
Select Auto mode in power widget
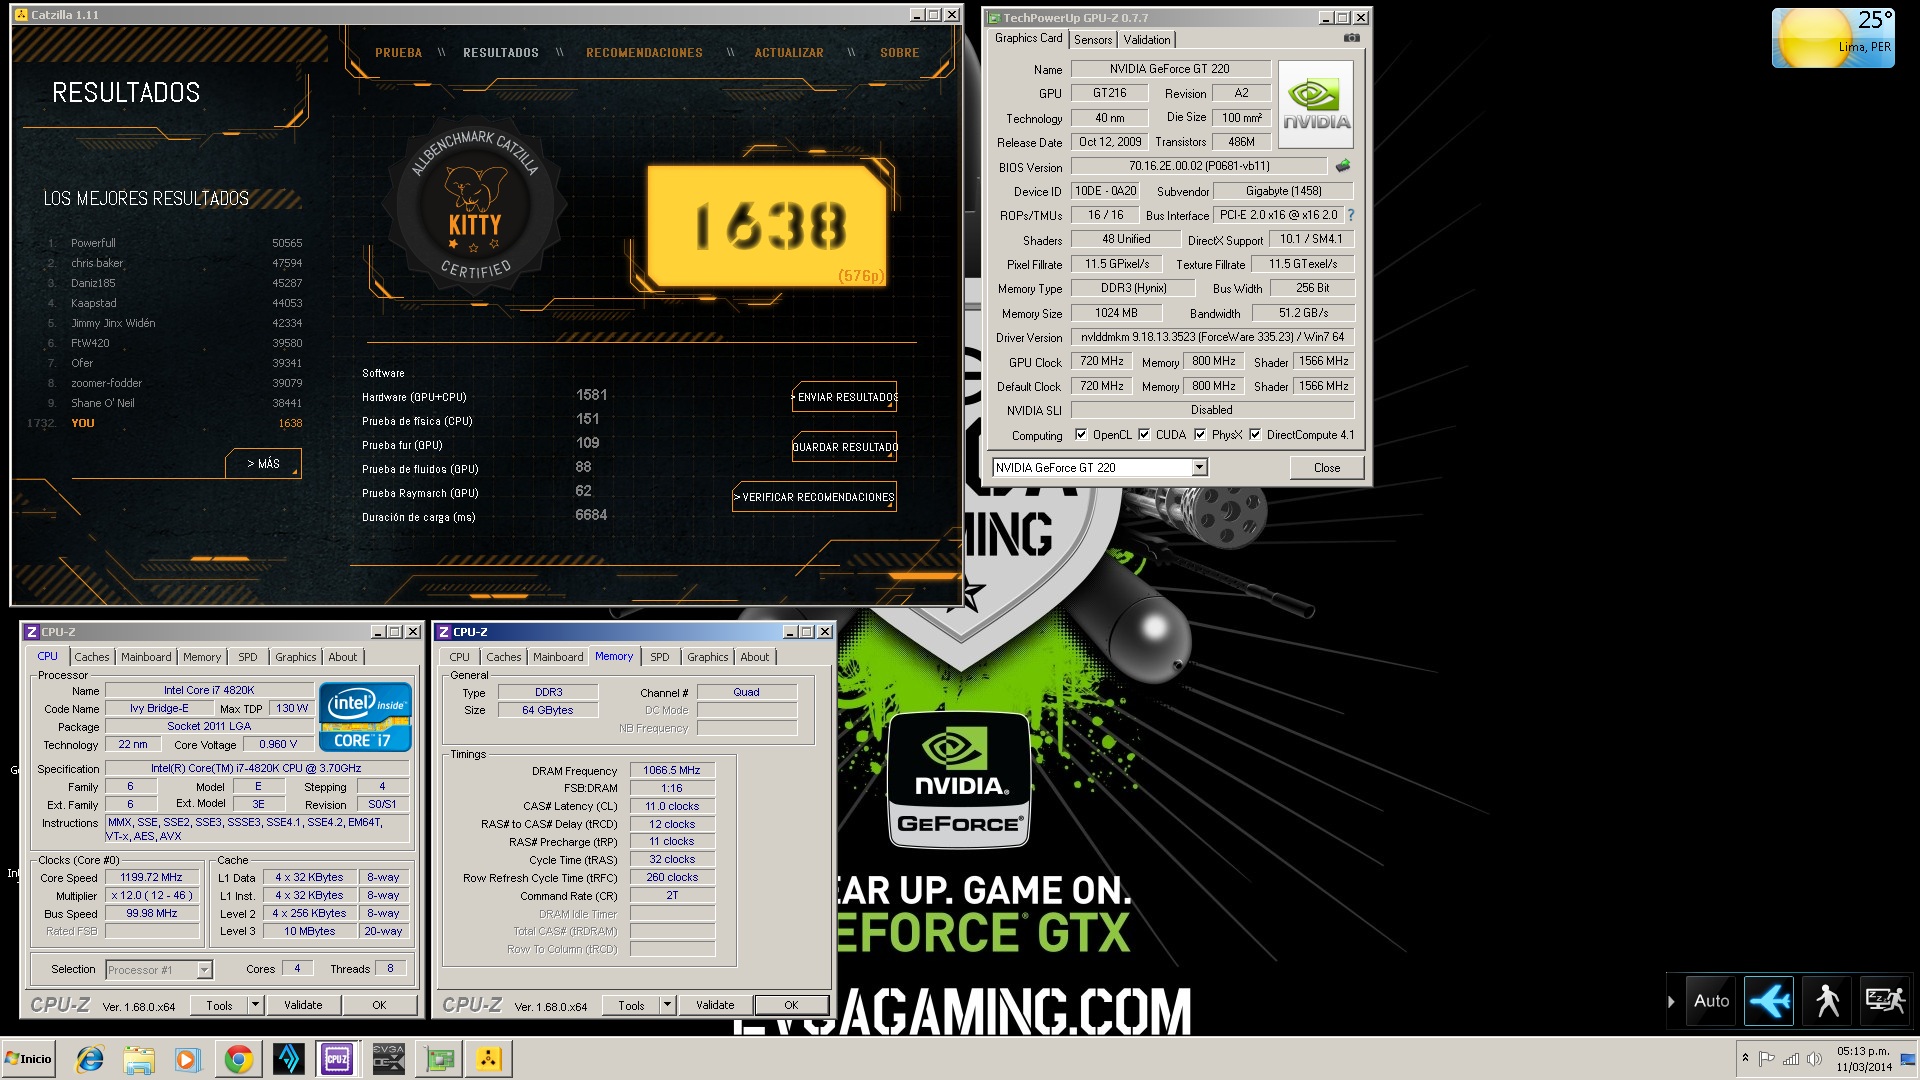1711,1000
